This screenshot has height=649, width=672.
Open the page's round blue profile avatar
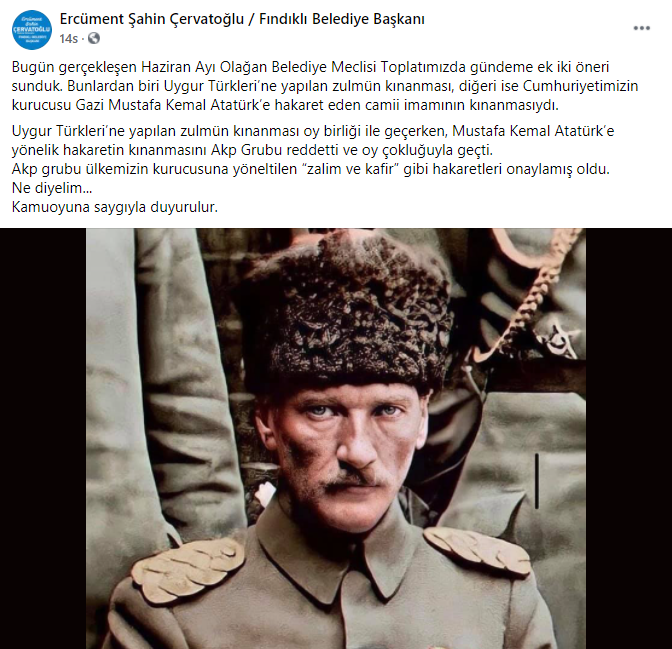(32, 30)
